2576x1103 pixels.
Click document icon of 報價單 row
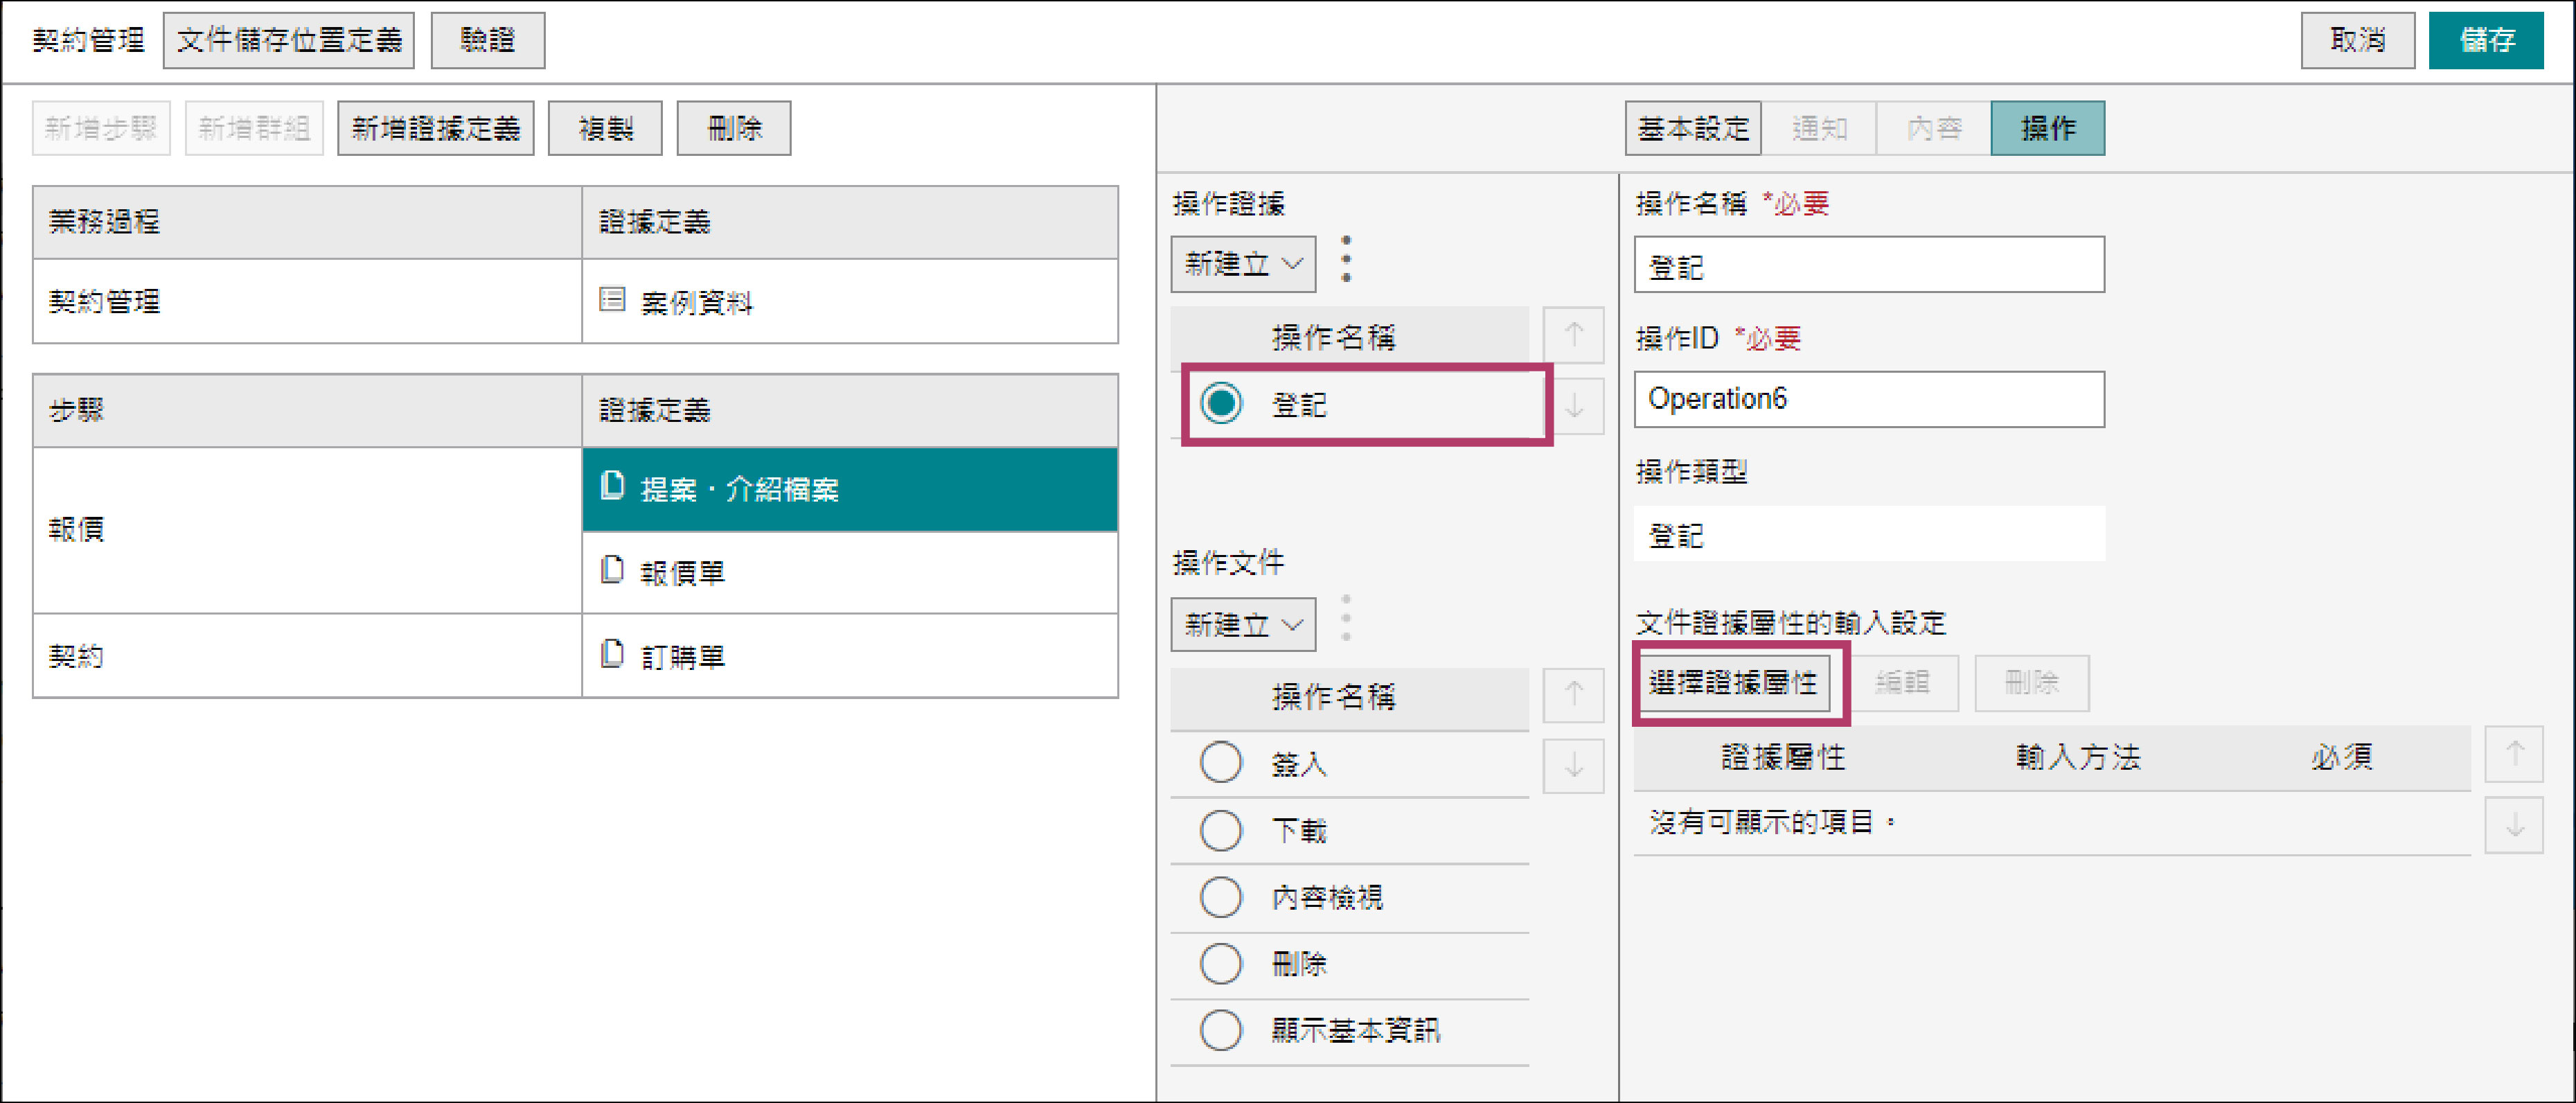point(612,570)
